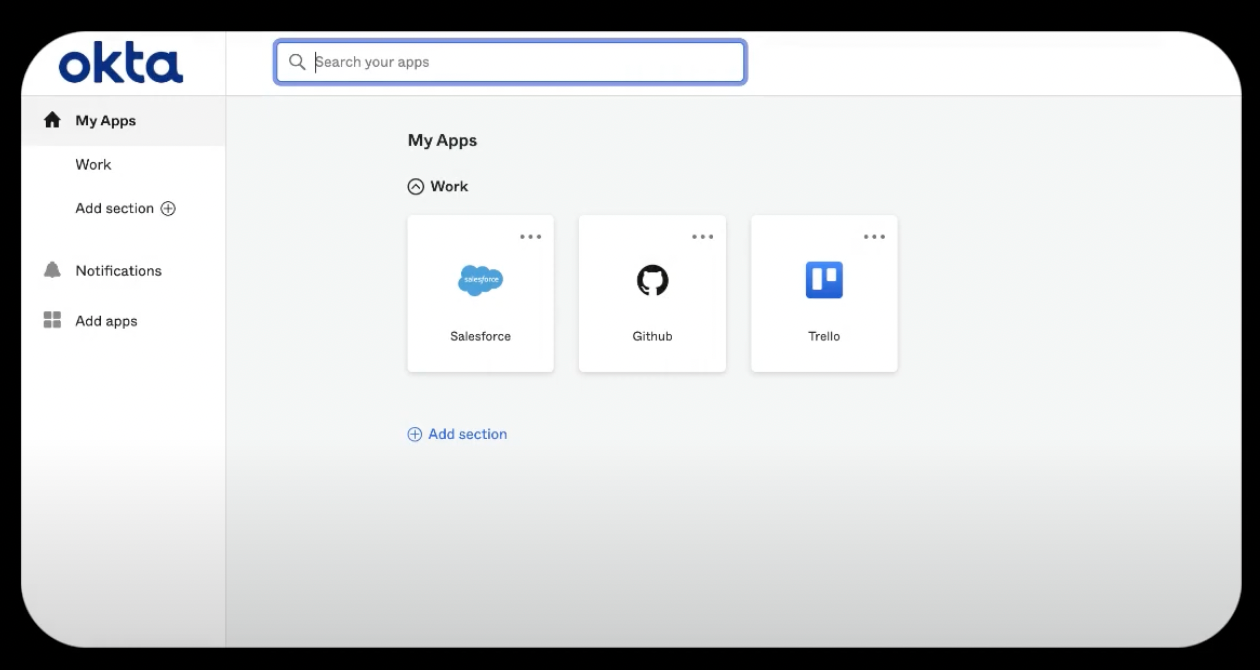This screenshot has width=1260, height=670.
Task: Click the home icon beside My Apps
Action: click(x=53, y=120)
